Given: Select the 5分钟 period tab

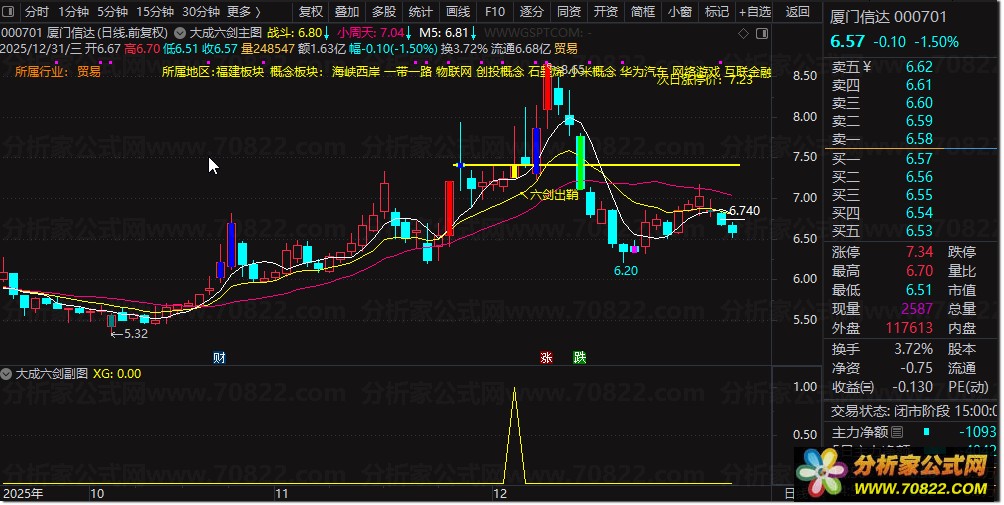Looking at the screenshot, I should [112, 12].
